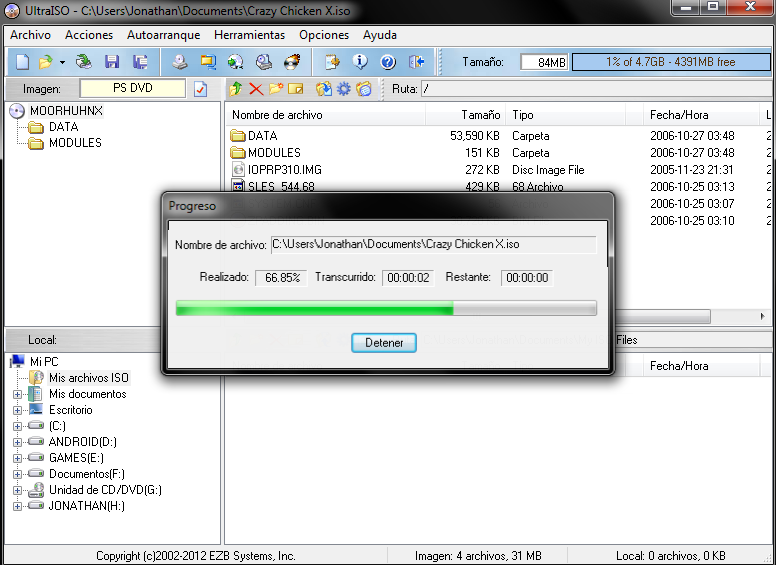Click the Rename icon in image toolbar

(x=295, y=89)
